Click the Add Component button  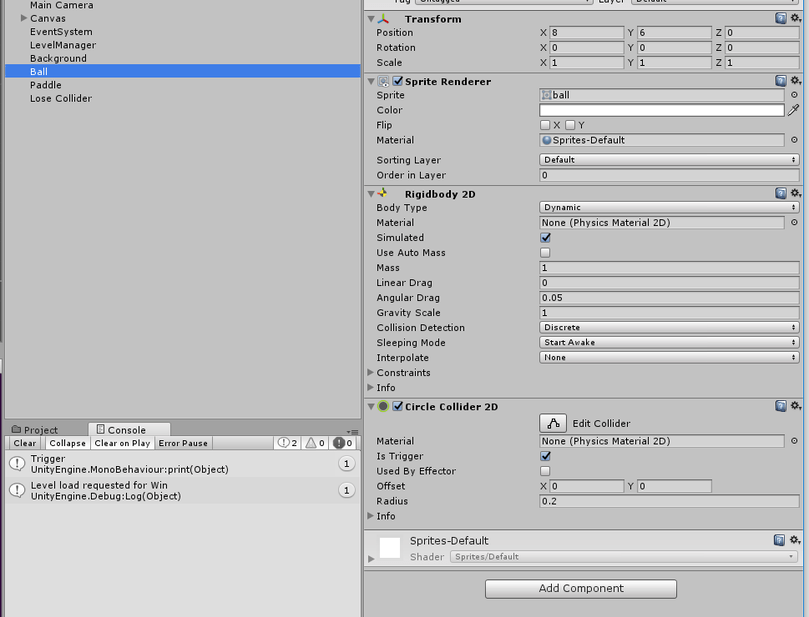pos(581,588)
